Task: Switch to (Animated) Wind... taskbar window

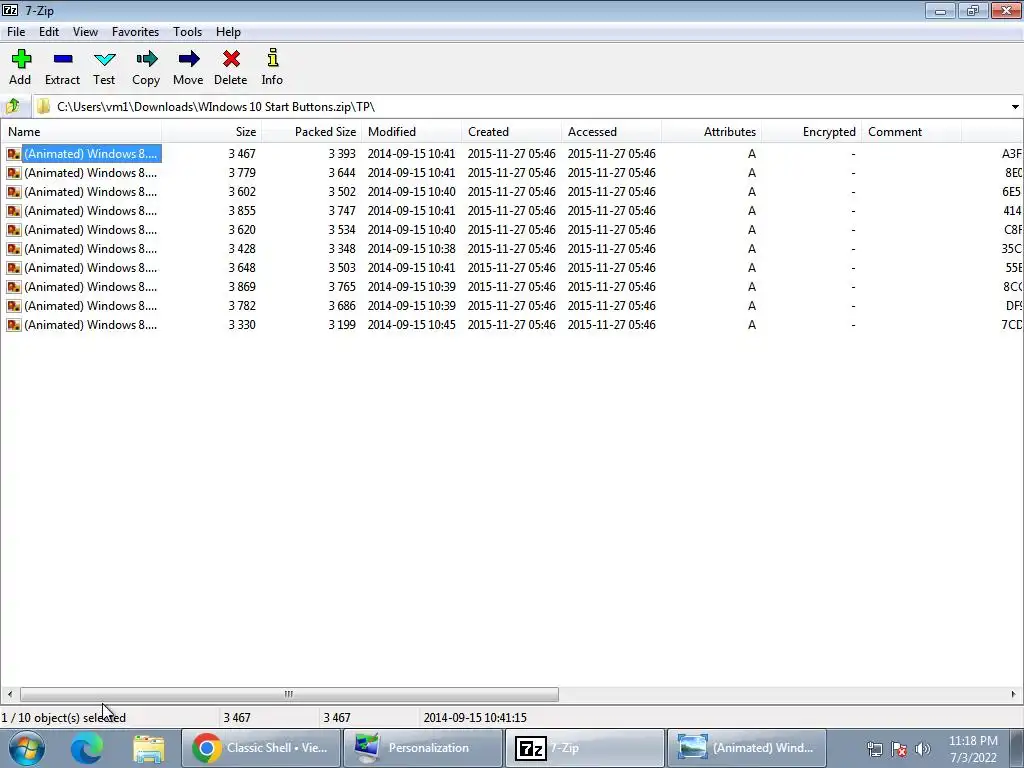Action: 746,748
